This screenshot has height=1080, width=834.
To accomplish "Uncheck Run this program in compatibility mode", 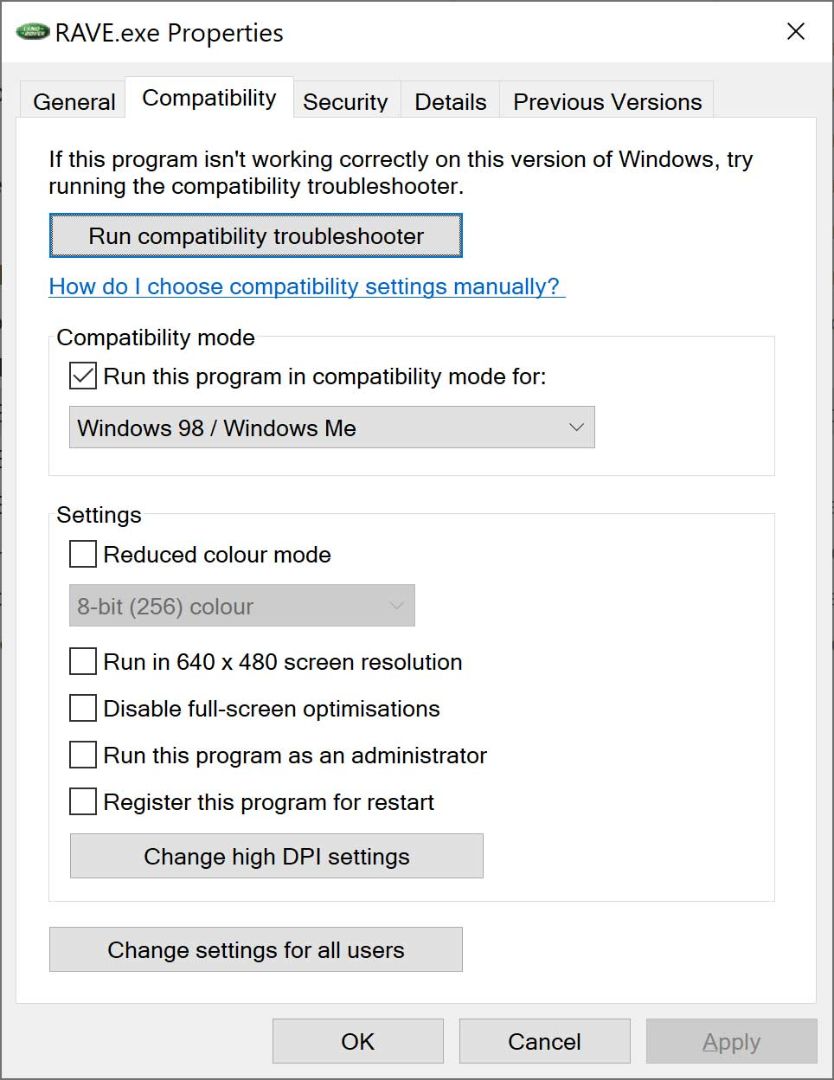I will 83,376.
